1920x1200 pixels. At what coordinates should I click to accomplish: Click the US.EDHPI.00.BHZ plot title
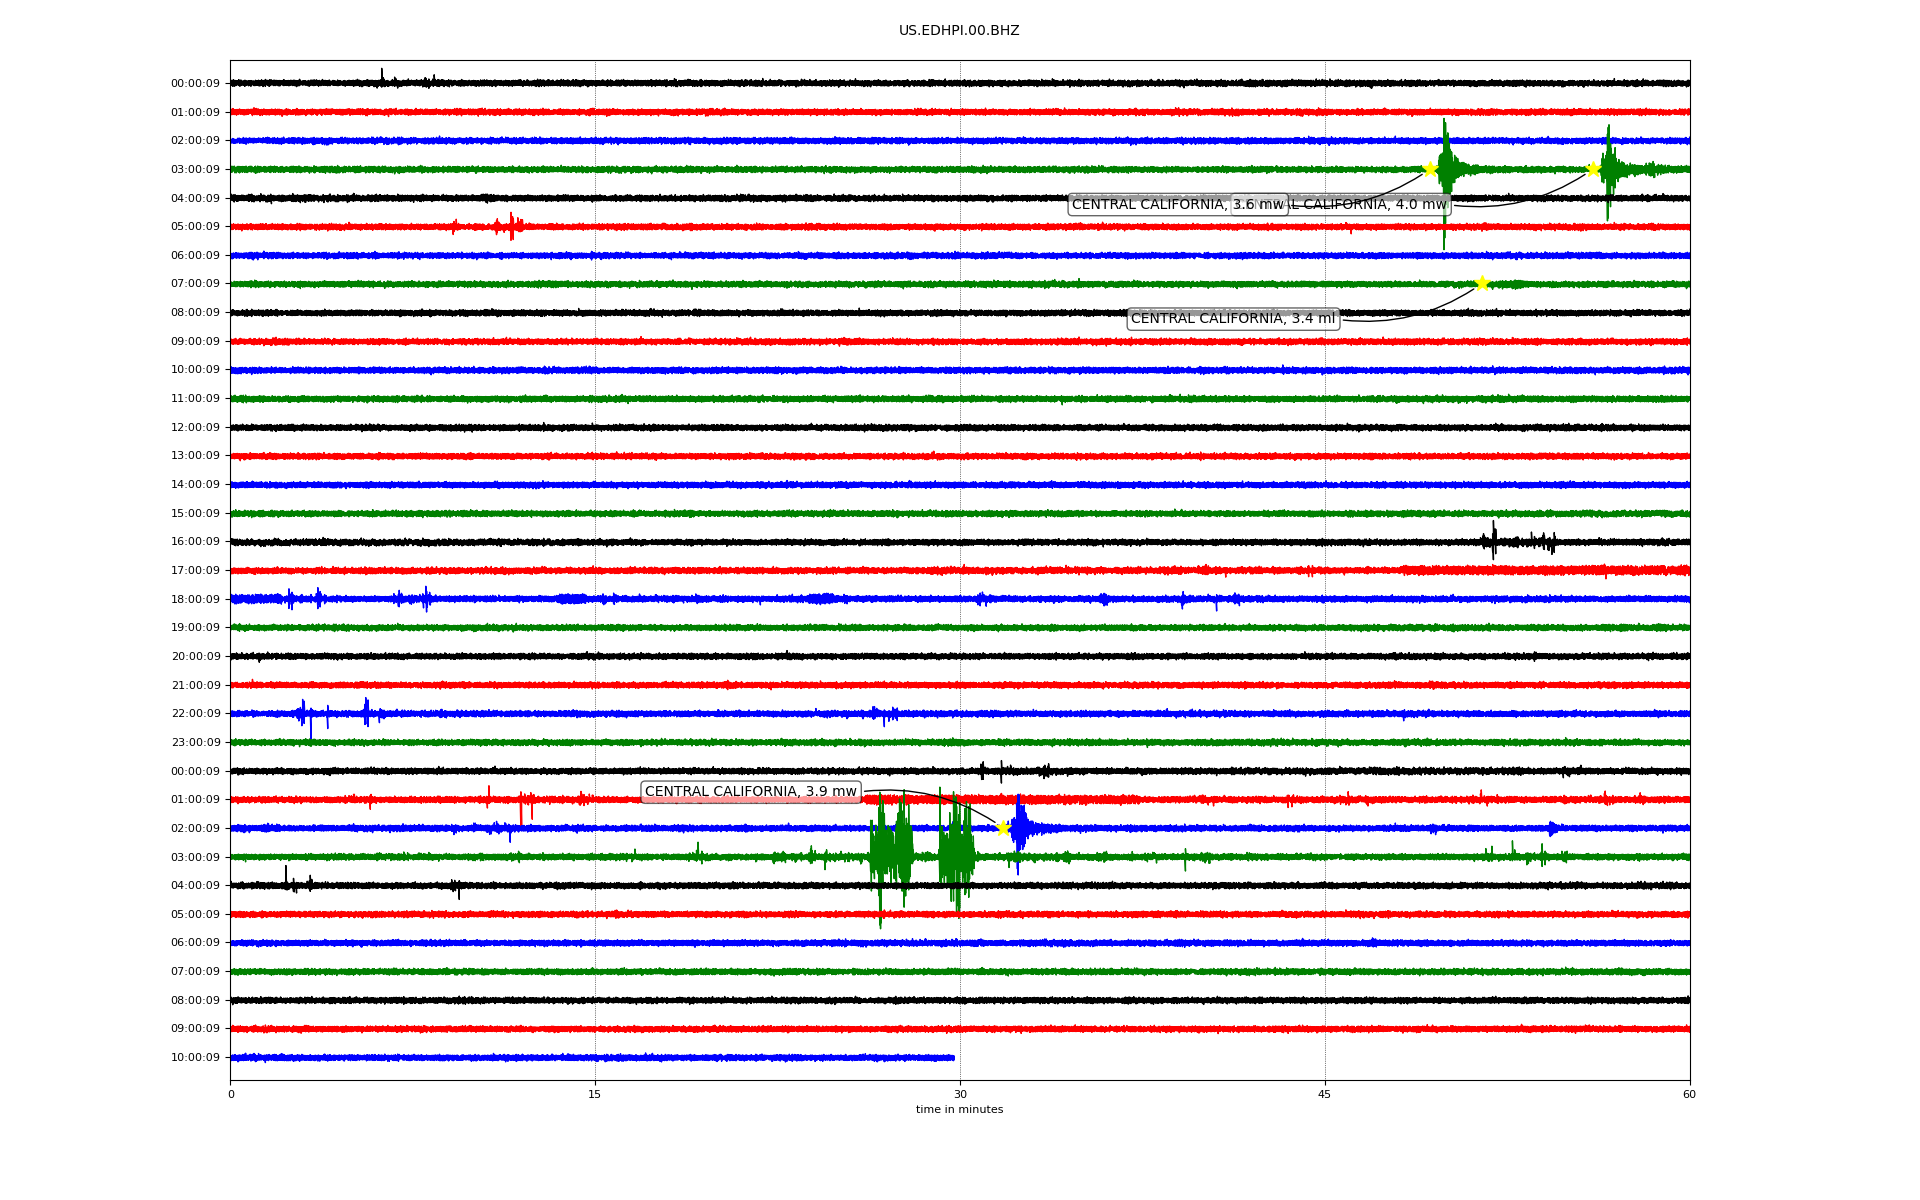click(958, 31)
